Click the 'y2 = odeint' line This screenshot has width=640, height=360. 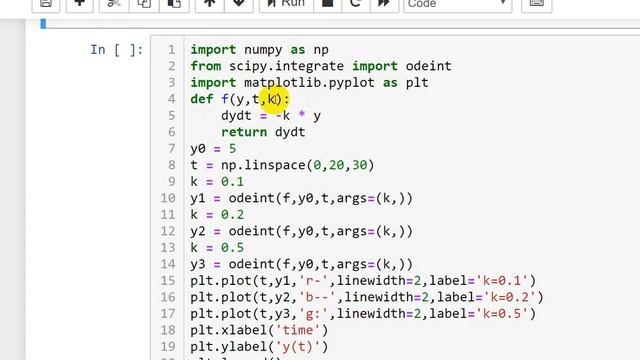[302, 231]
